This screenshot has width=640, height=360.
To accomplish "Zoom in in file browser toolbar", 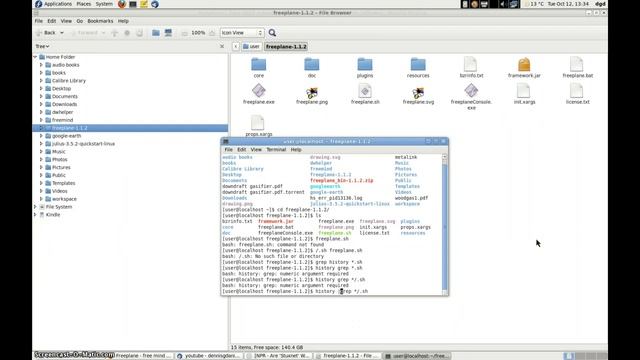I will coord(212,33).
